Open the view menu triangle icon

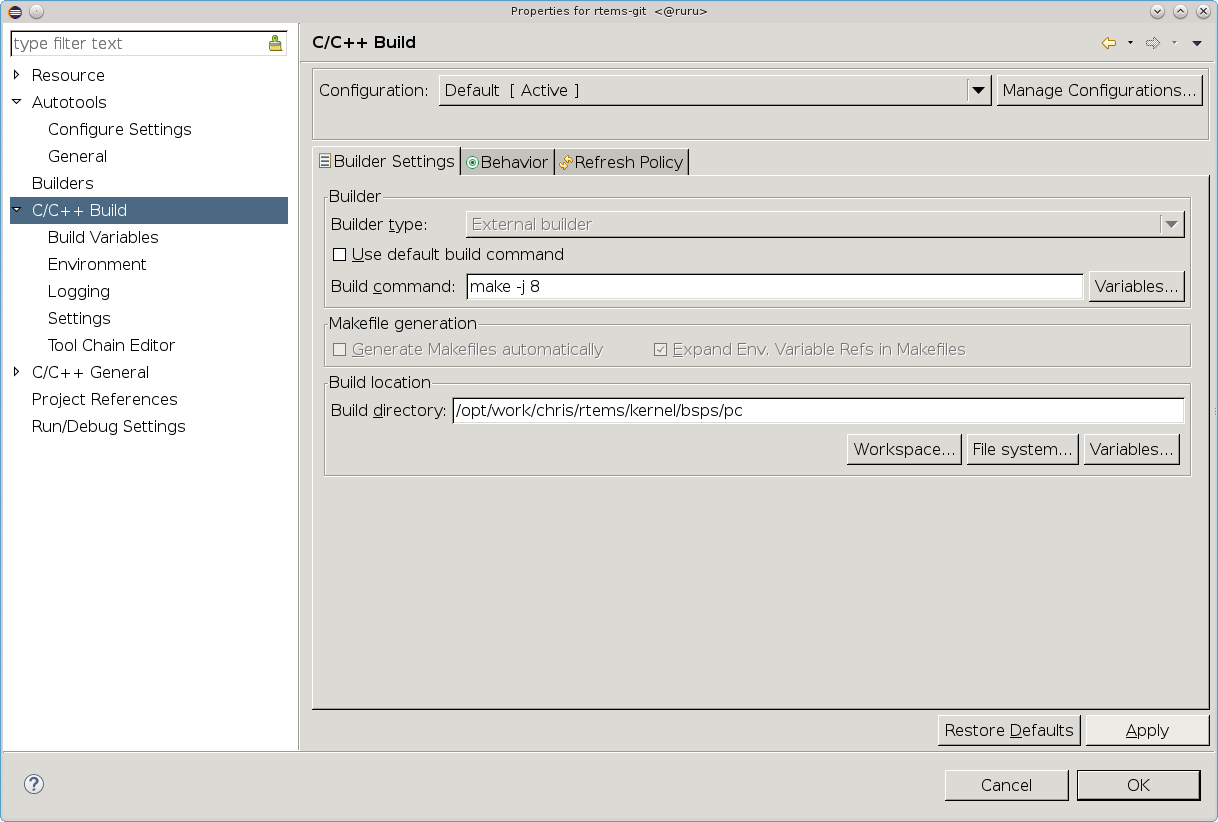(x=1196, y=43)
